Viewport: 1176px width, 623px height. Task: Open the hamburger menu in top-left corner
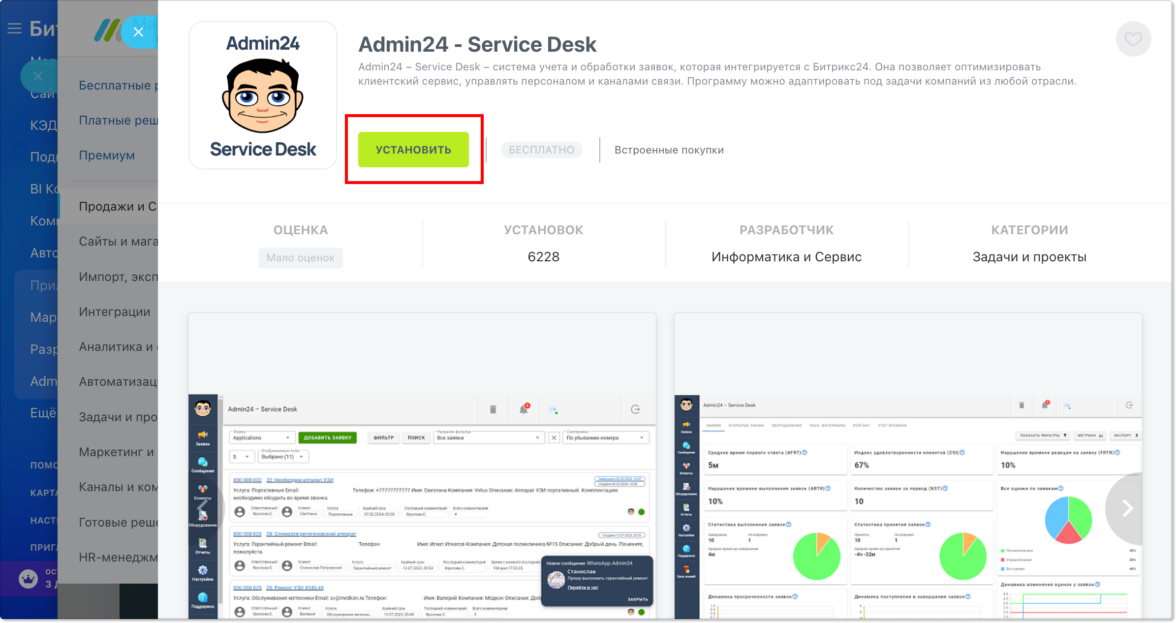[x=14, y=29]
